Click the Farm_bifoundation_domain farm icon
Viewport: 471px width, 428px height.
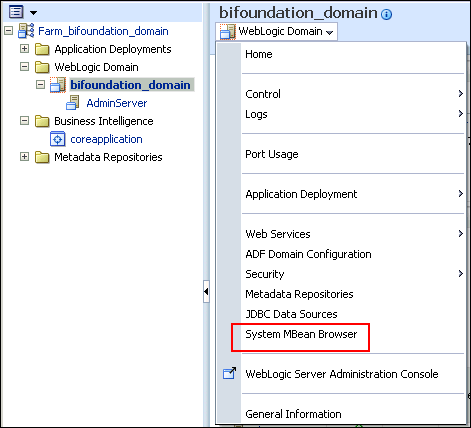[26, 31]
